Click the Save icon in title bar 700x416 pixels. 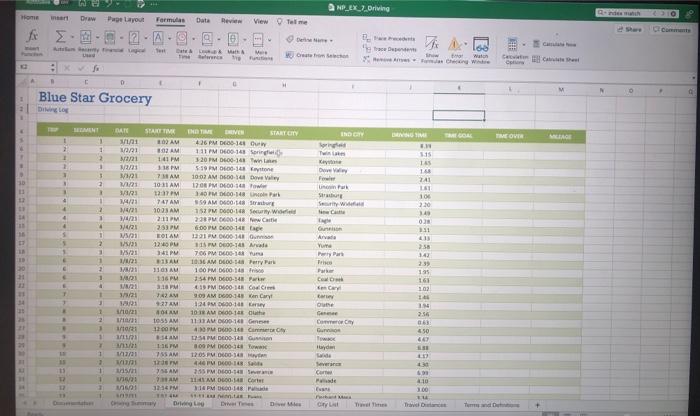(95, 3)
